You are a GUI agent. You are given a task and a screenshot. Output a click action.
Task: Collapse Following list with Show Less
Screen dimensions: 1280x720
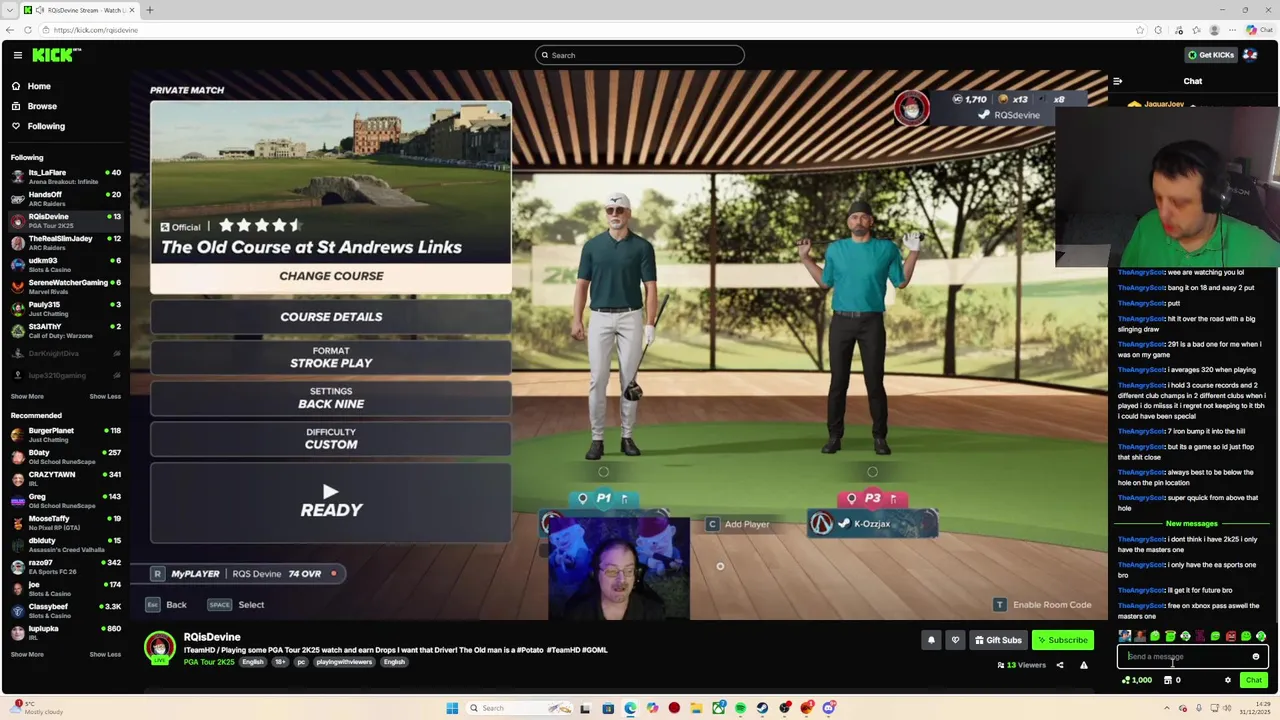105,396
